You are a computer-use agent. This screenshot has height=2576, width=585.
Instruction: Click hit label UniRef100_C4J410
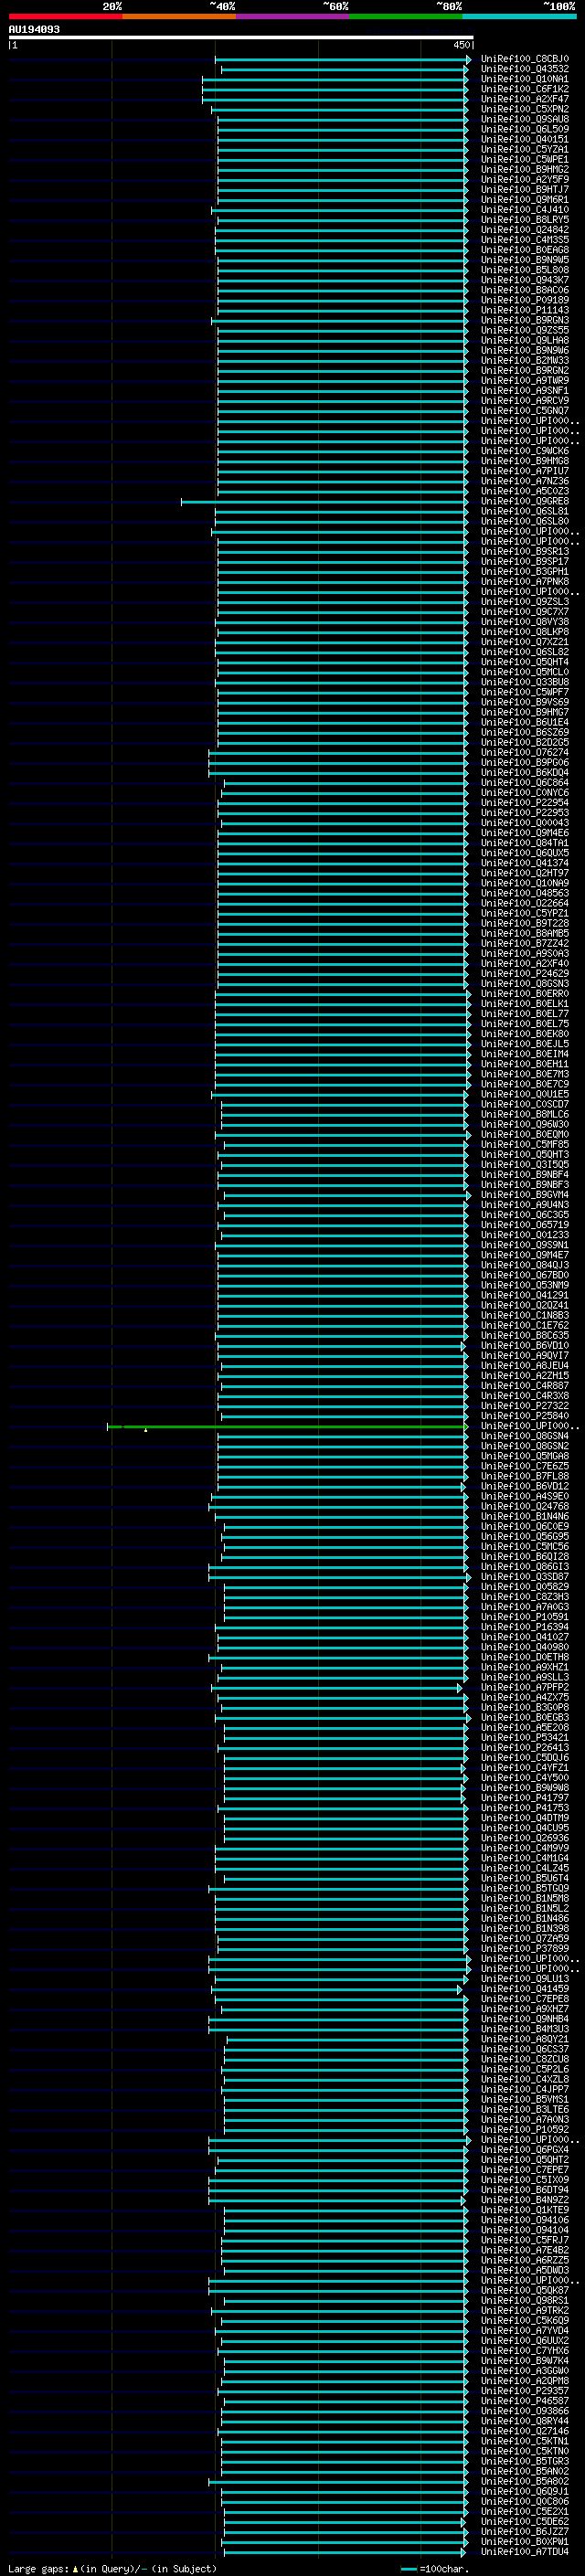(524, 210)
